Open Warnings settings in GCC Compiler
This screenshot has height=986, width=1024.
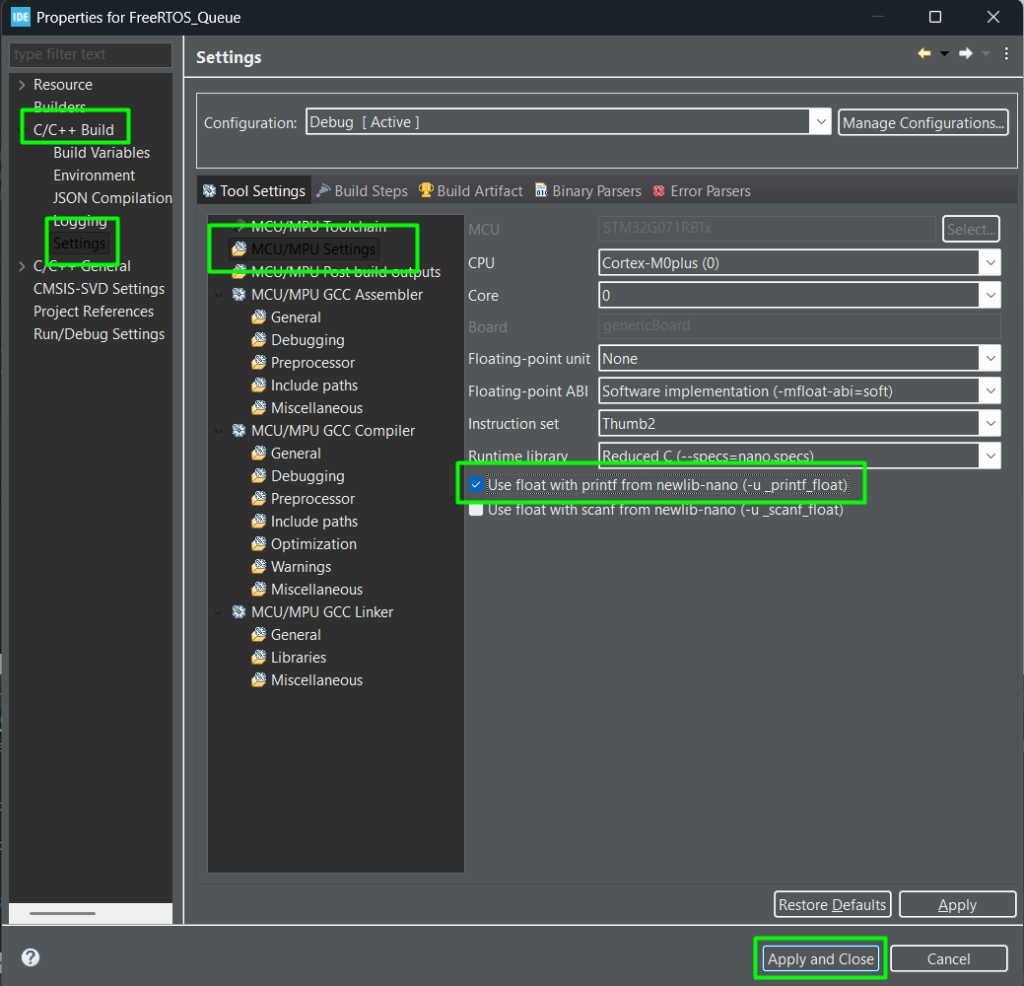[300, 567]
